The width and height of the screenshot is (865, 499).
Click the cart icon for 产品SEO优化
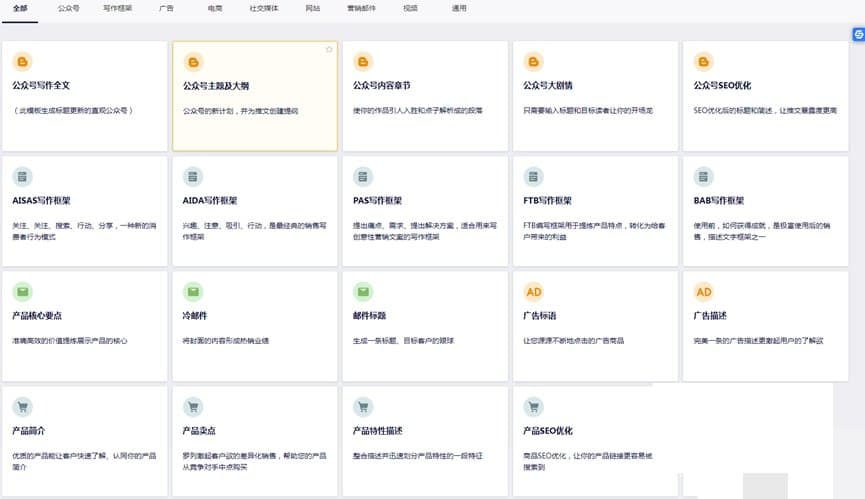coord(533,407)
